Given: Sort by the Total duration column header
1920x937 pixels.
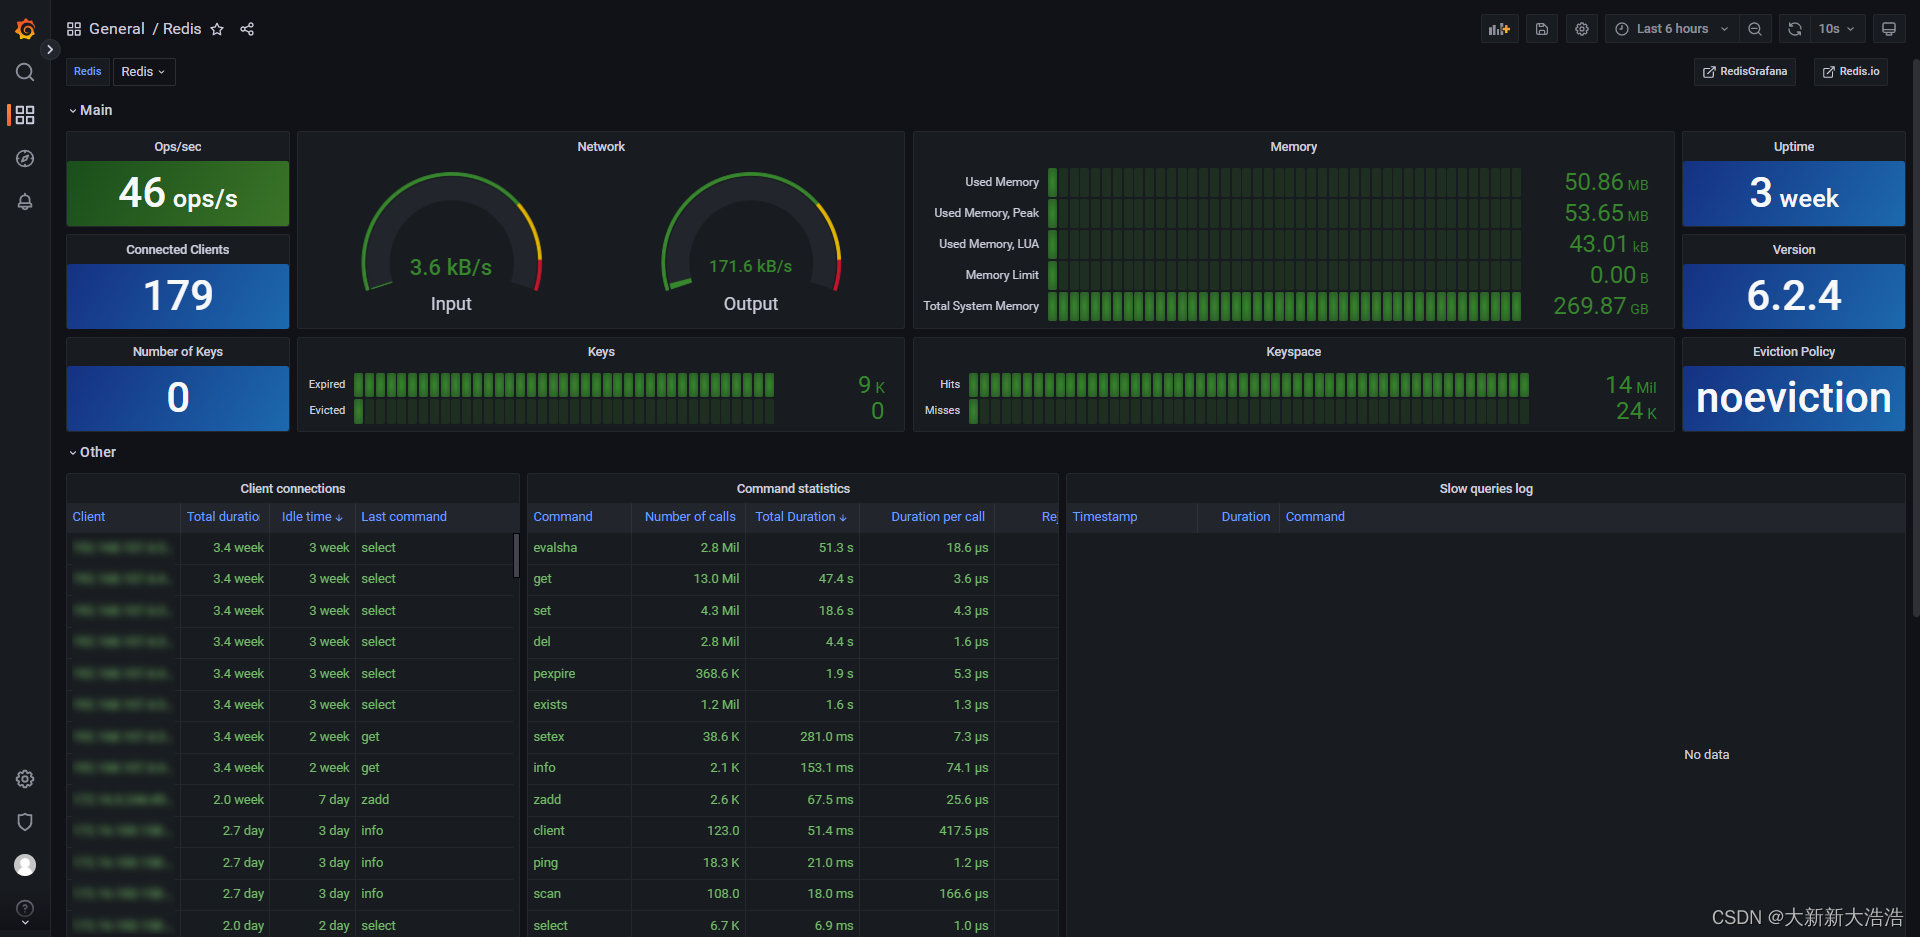Looking at the screenshot, I should click(223, 517).
